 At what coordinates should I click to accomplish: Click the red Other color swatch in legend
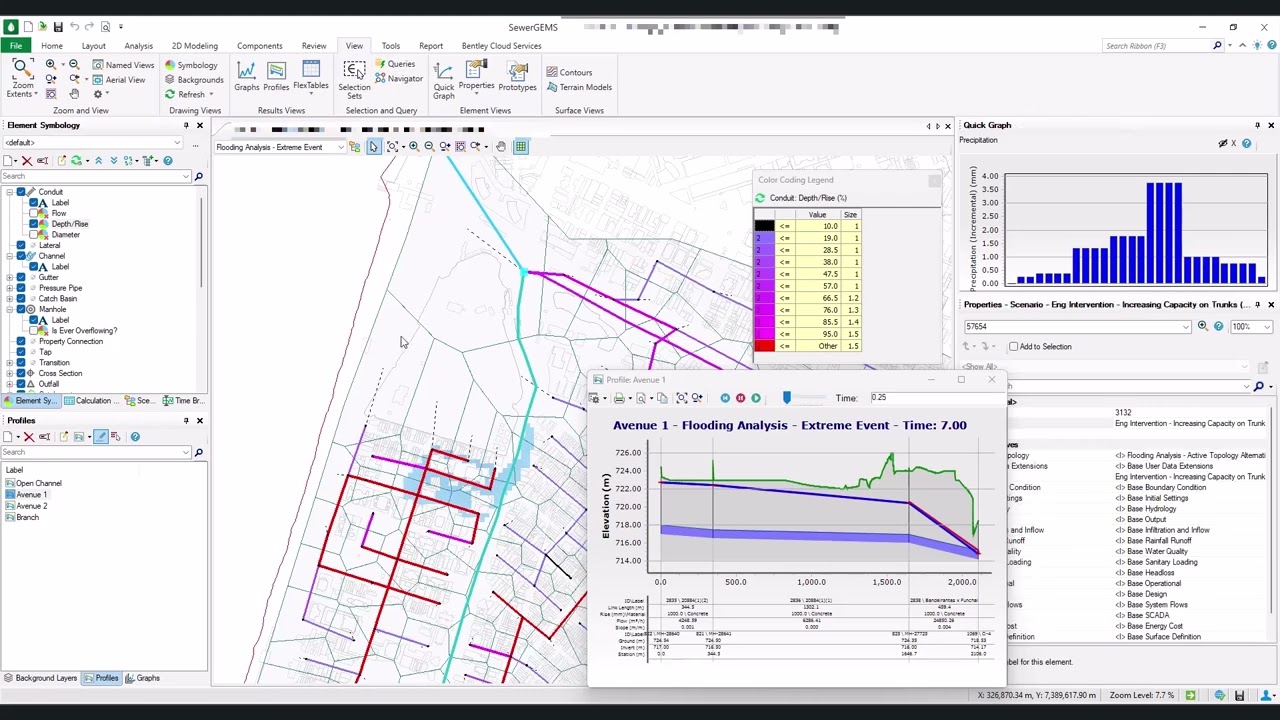[x=764, y=346]
